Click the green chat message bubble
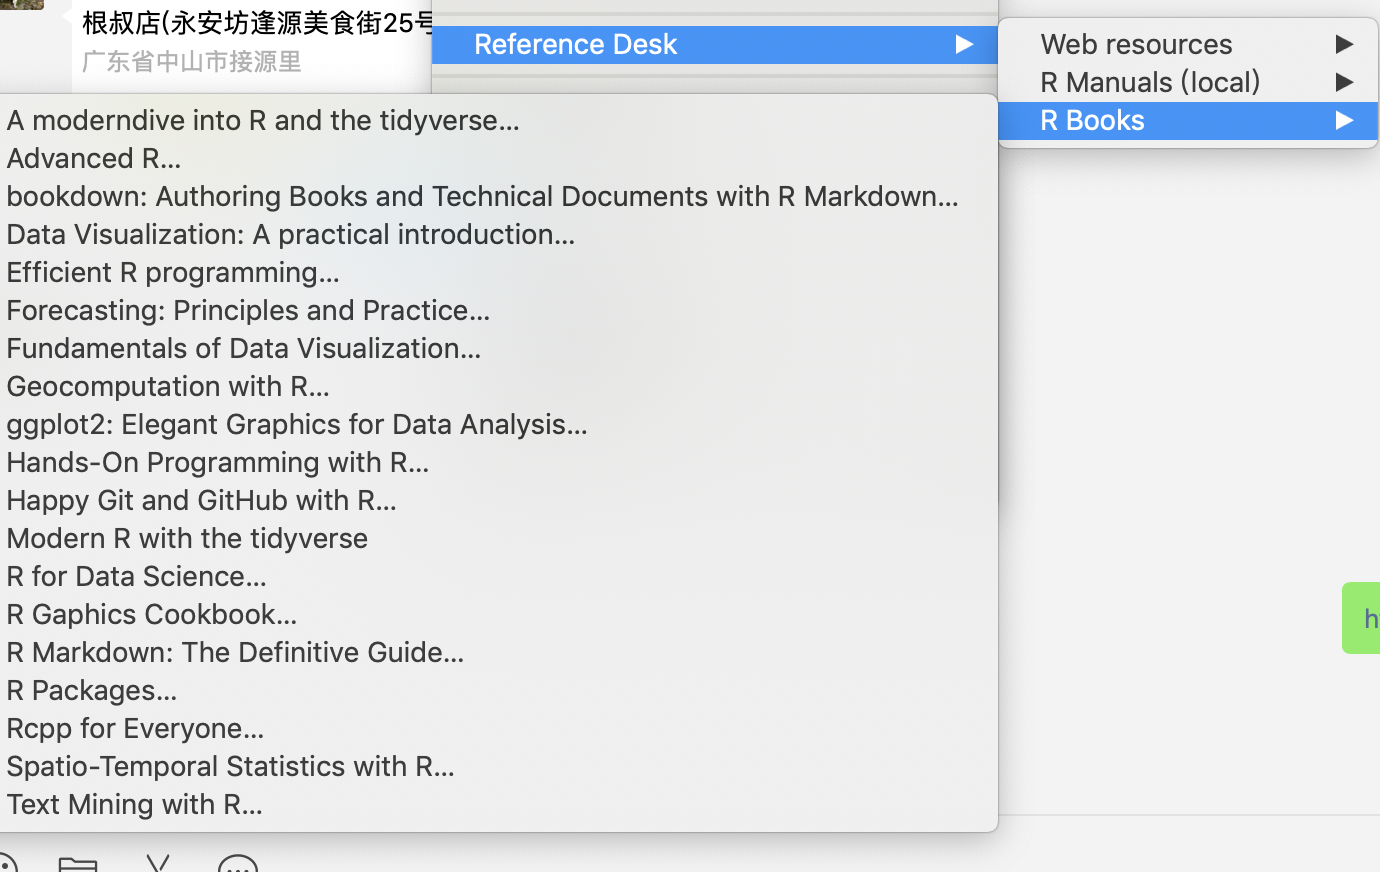Screen dimensions: 1380x872 [1362, 618]
